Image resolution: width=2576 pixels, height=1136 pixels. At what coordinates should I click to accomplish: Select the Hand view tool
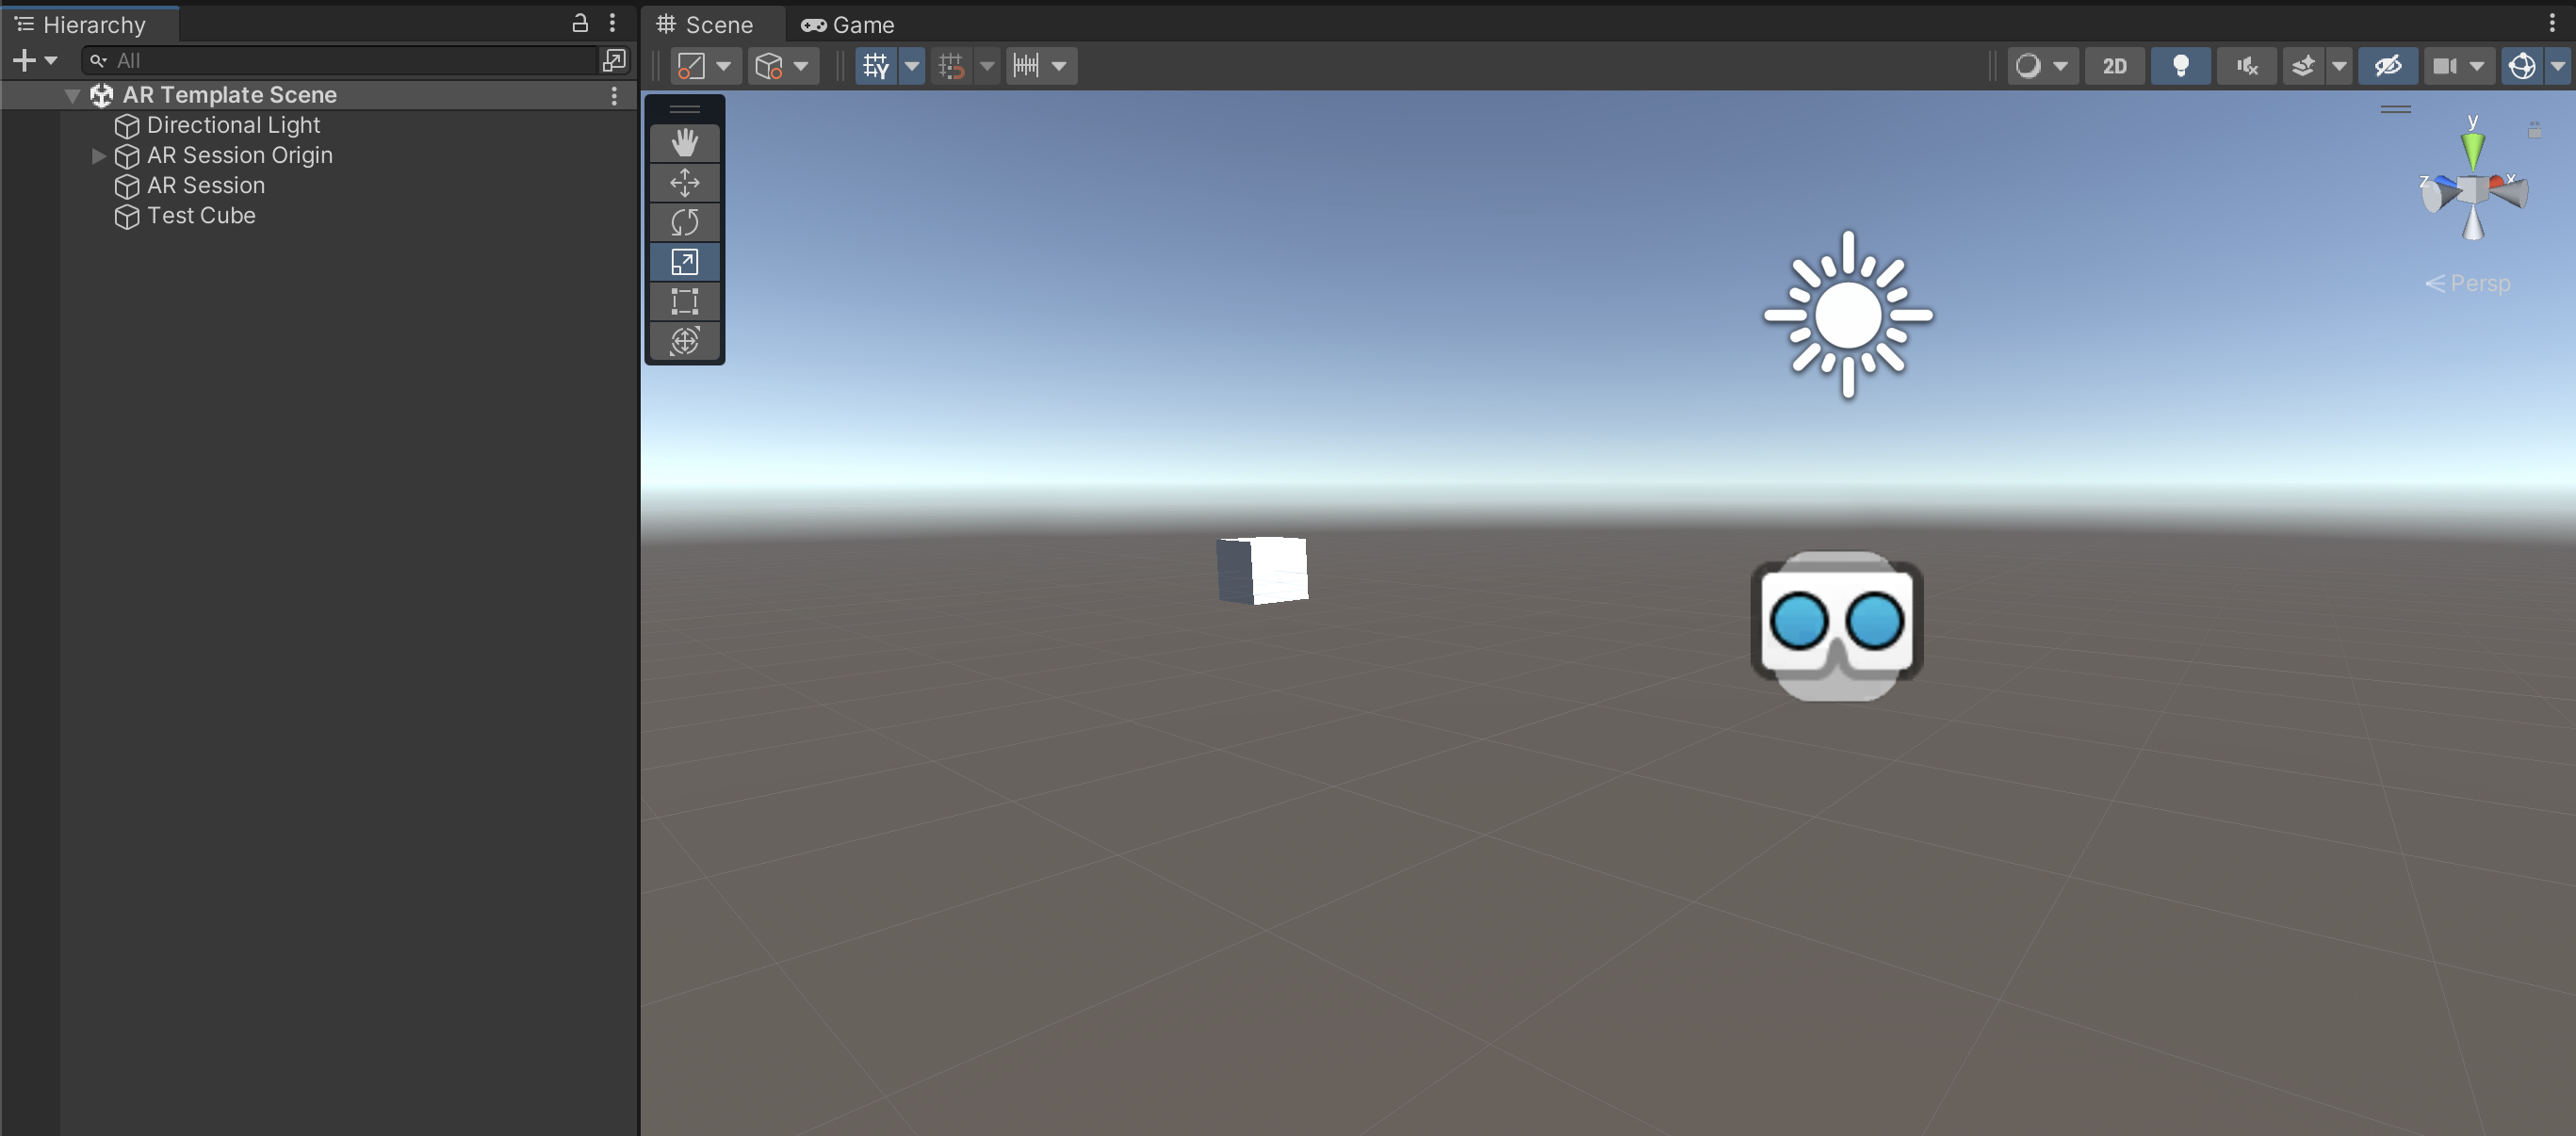pos(684,143)
